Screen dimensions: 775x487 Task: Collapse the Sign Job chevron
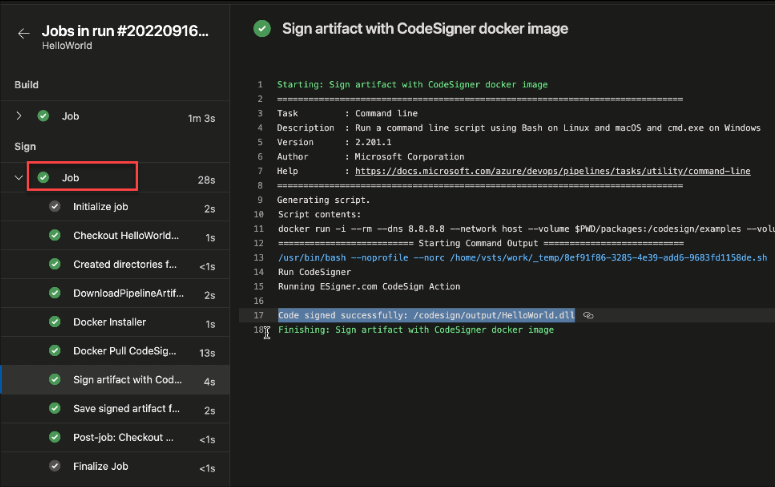[18, 178]
